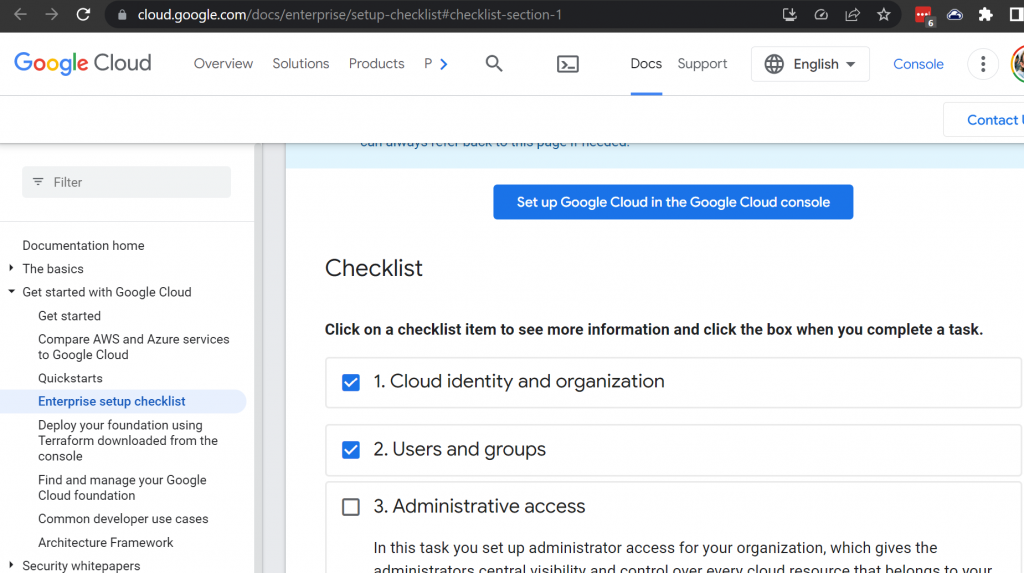The width and height of the screenshot is (1024, 573).
Task: Open the Products nav item
Action: tap(376, 63)
